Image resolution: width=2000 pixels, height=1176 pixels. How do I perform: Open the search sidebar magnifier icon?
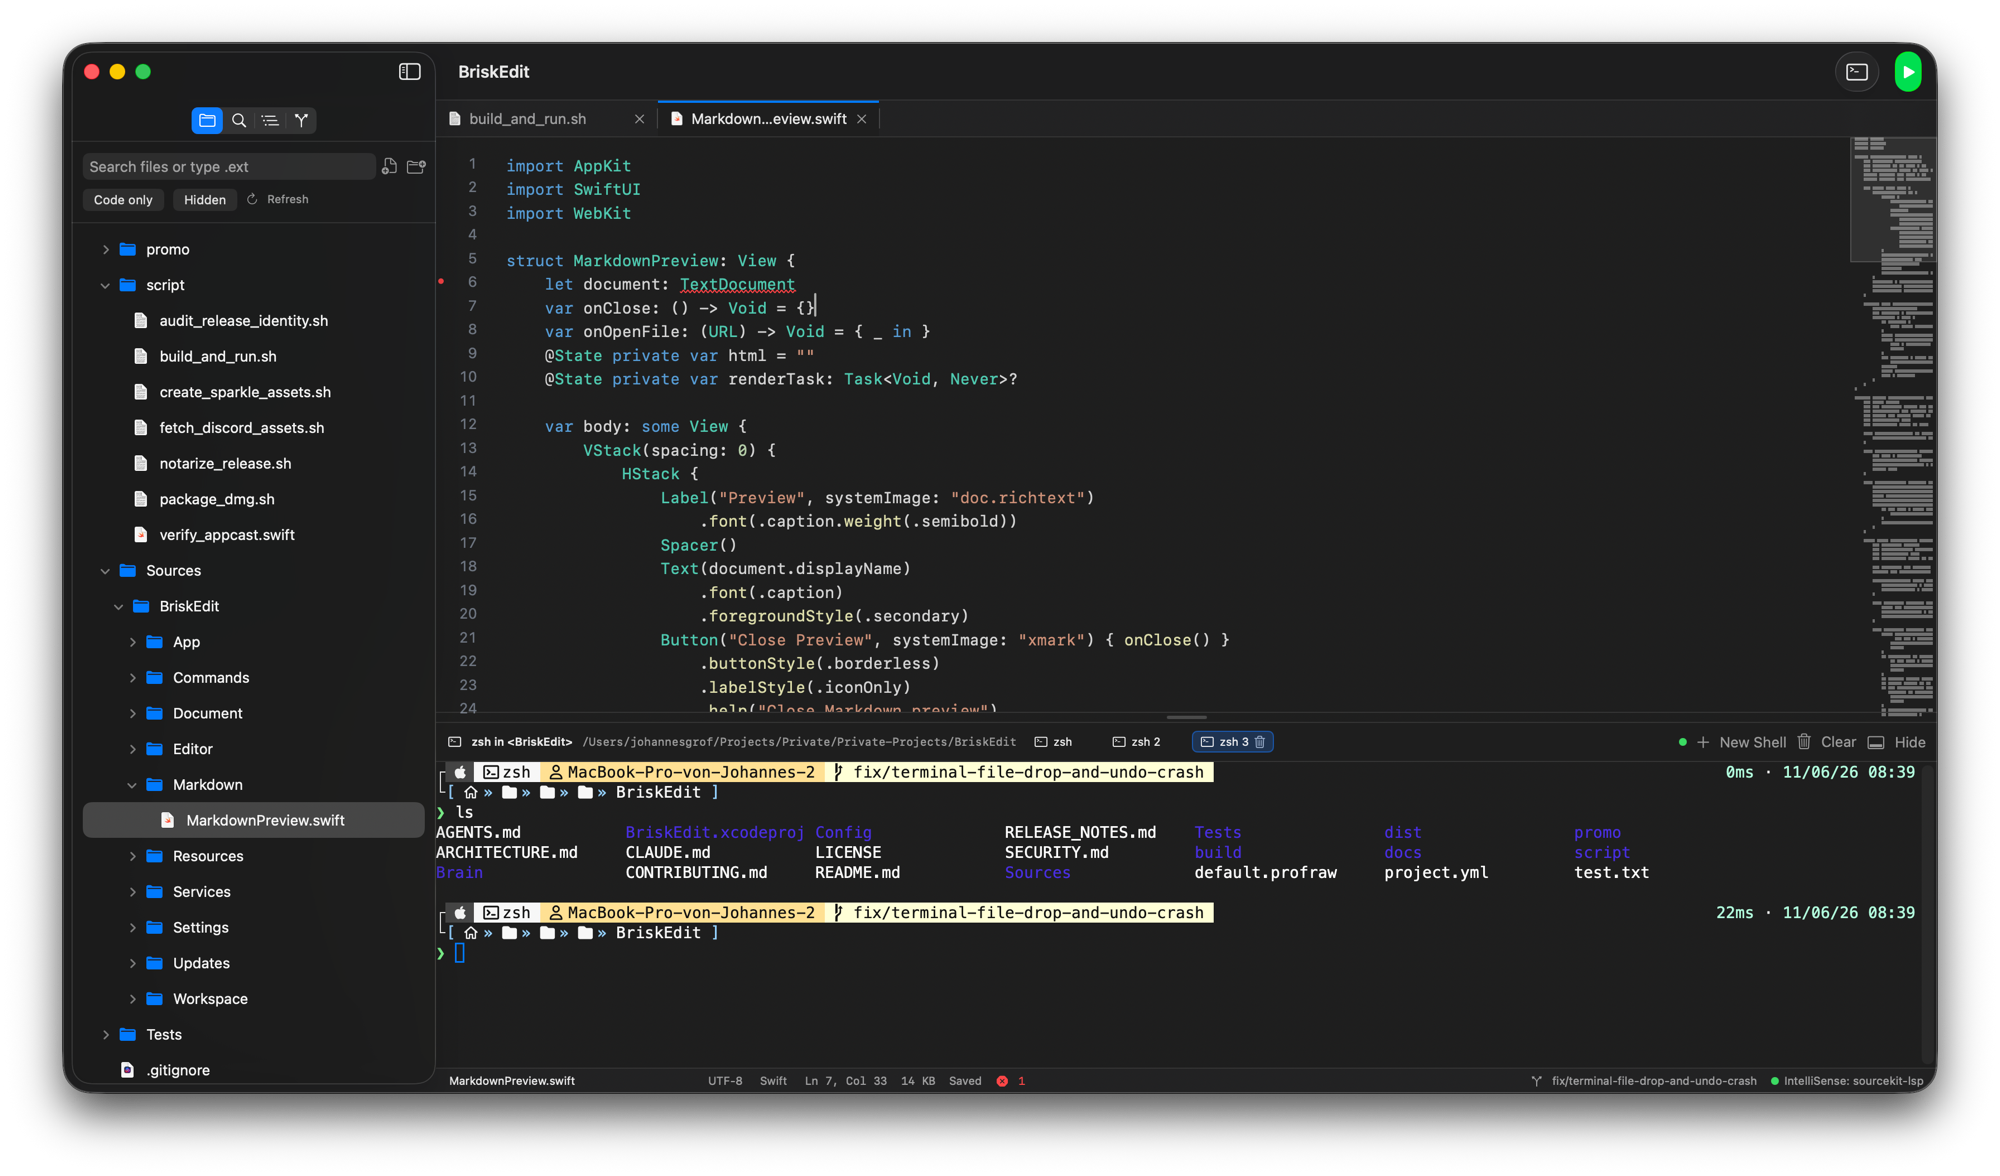point(239,120)
